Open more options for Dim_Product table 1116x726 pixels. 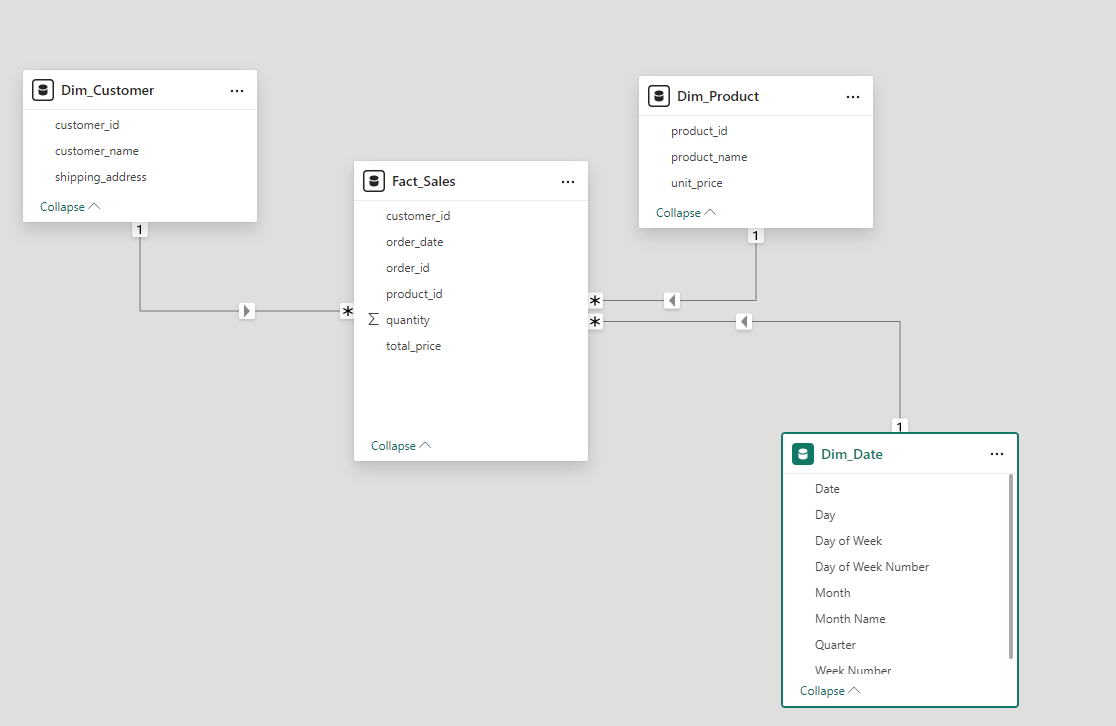pos(853,97)
